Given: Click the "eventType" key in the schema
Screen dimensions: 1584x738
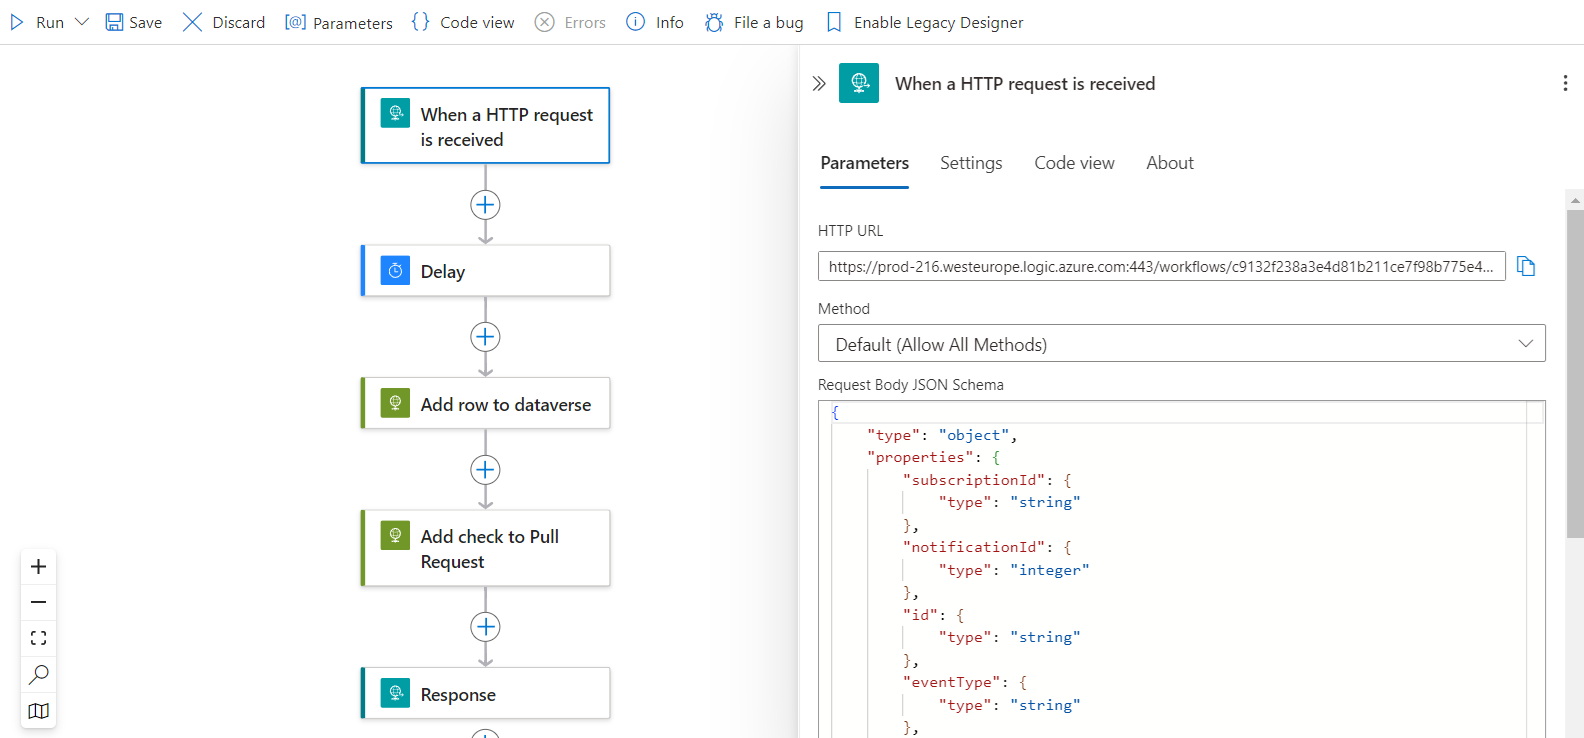Looking at the screenshot, I should coord(952,682).
